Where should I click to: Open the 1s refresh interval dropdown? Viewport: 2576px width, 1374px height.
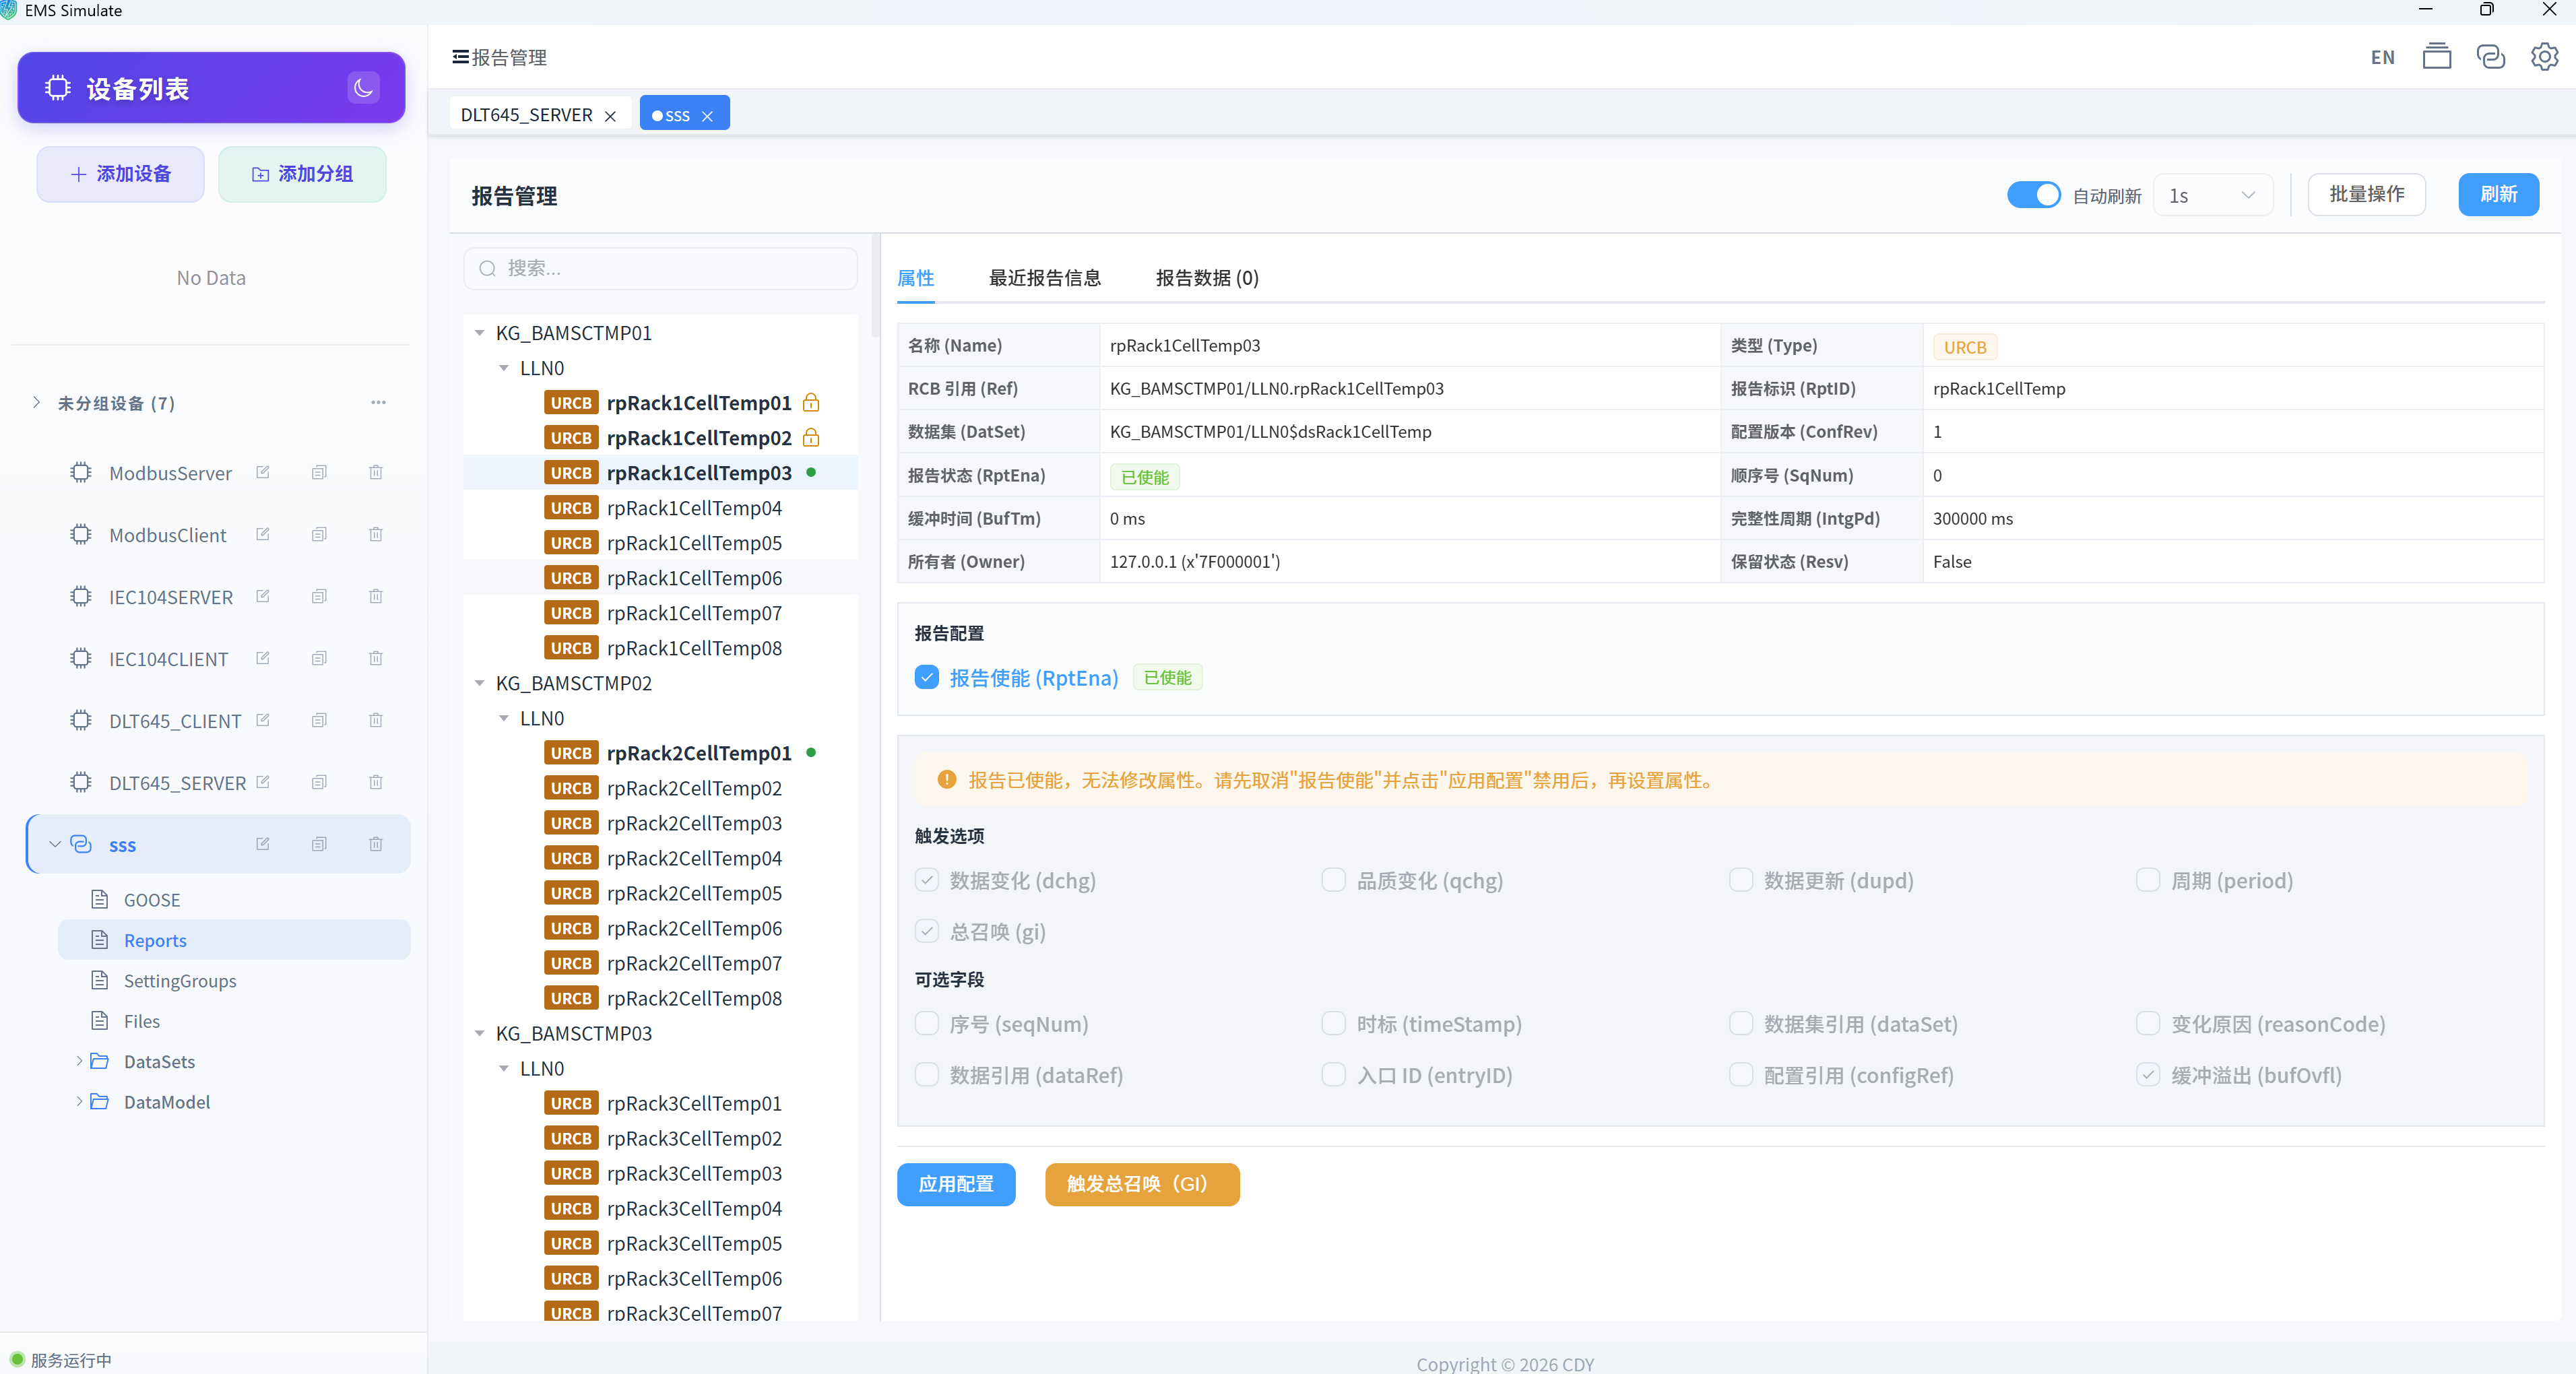2212,195
